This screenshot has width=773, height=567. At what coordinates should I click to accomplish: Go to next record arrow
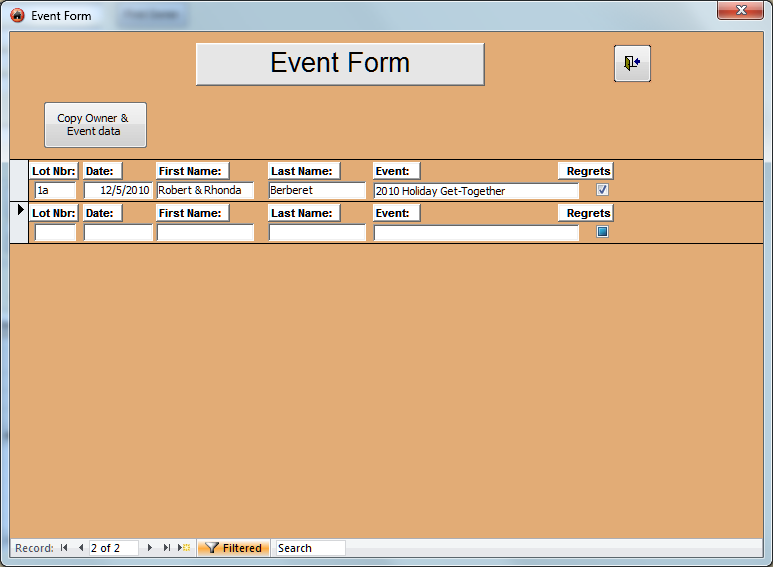150,548
